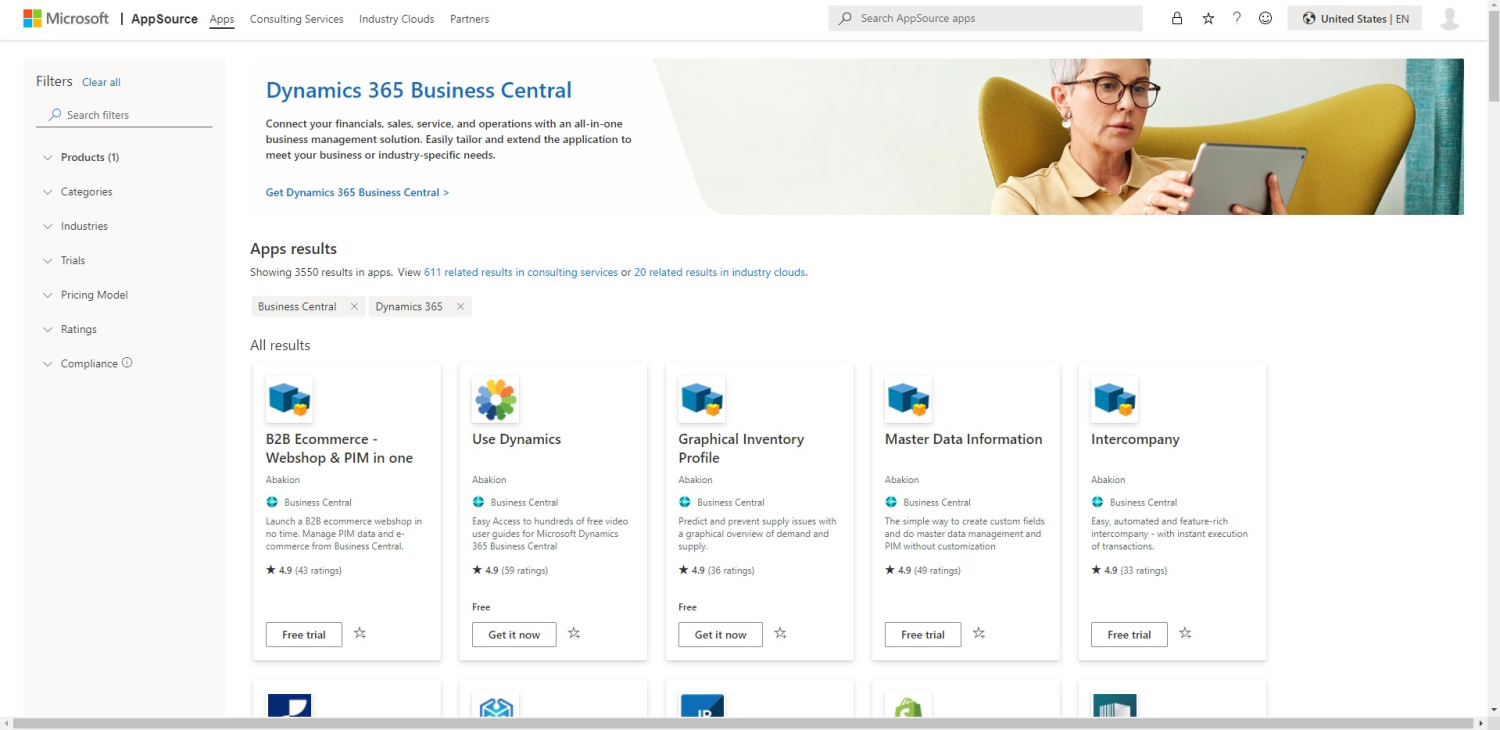This screenshot has height=730, width=1500.
Task: Save Master Data Information using its star outline
Action: click(x=979, y=632)
